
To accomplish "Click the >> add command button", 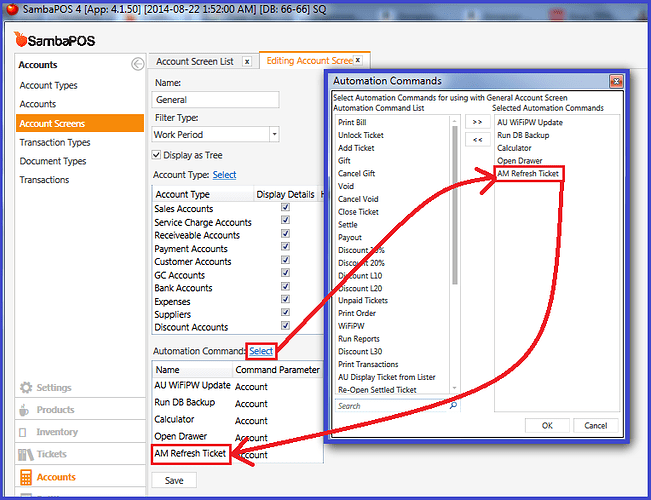I will [x=477, y=122].
